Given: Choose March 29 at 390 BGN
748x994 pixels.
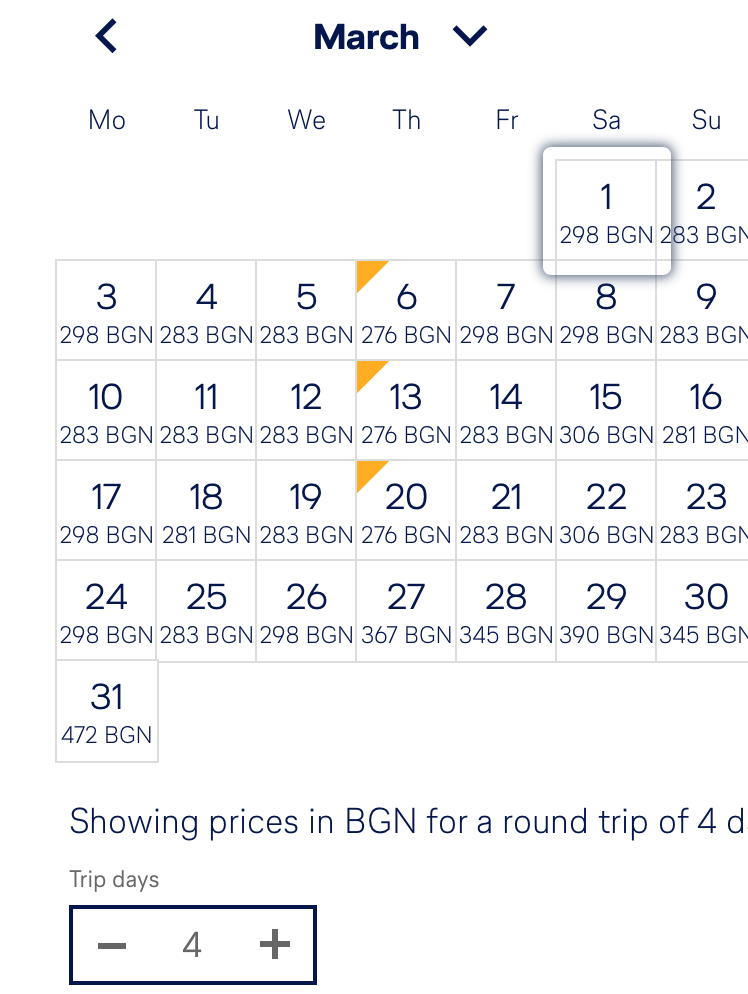Looking at the screenshot, I should click(606, 611).
